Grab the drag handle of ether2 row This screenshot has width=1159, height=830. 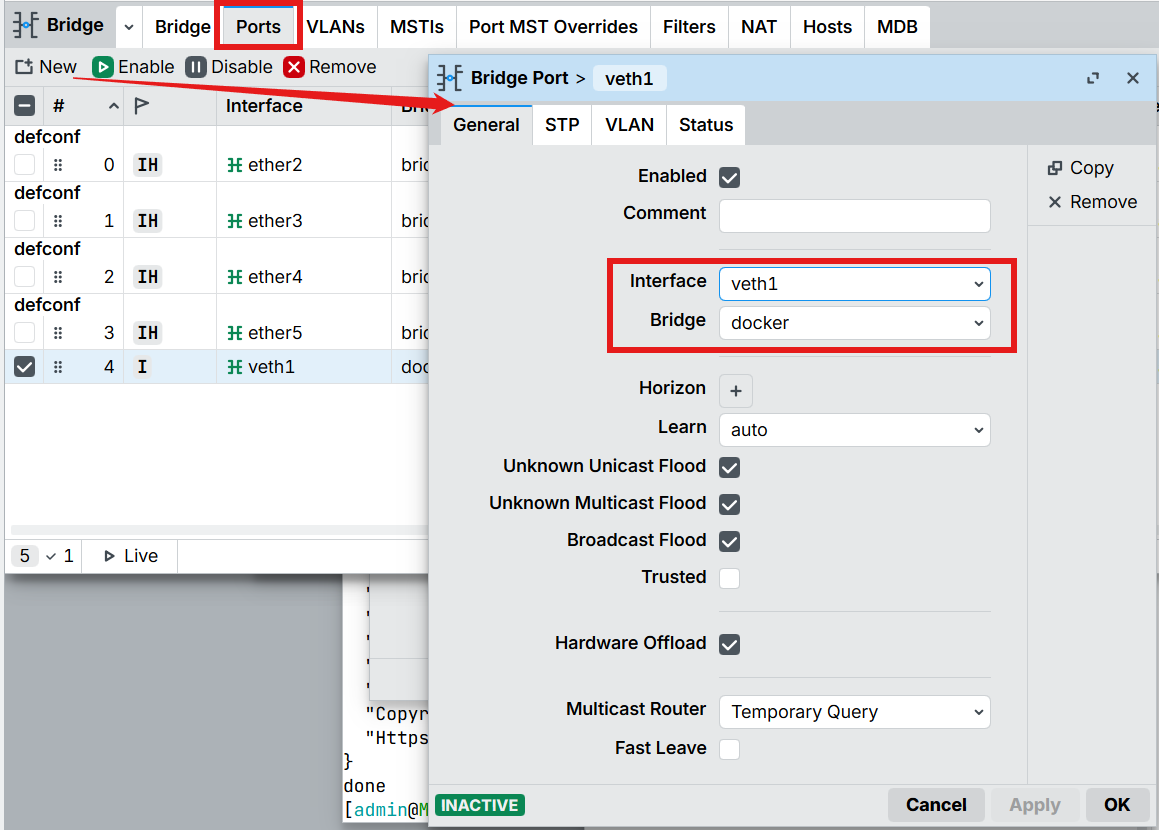click(x=58, y=165)
